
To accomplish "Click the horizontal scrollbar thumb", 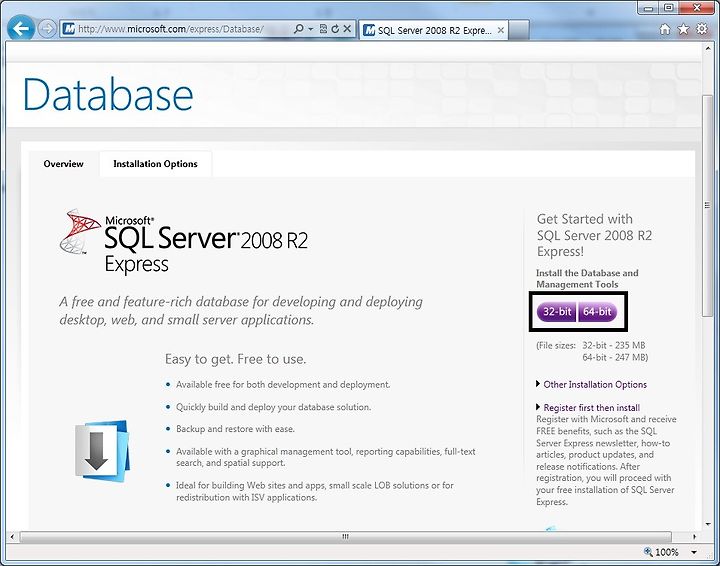I will 345,536.
